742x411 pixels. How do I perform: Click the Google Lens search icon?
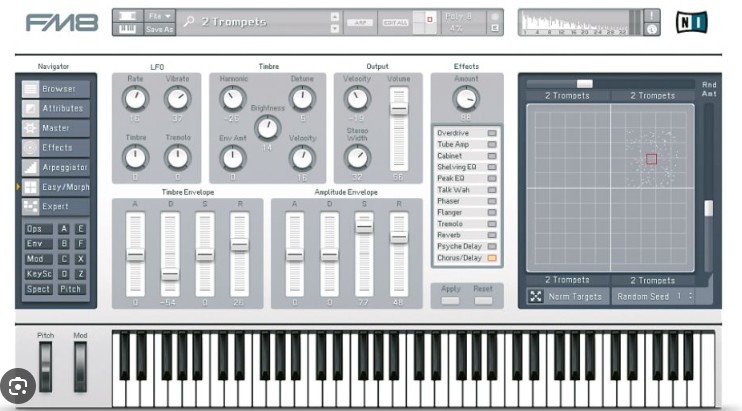[18, 387]
